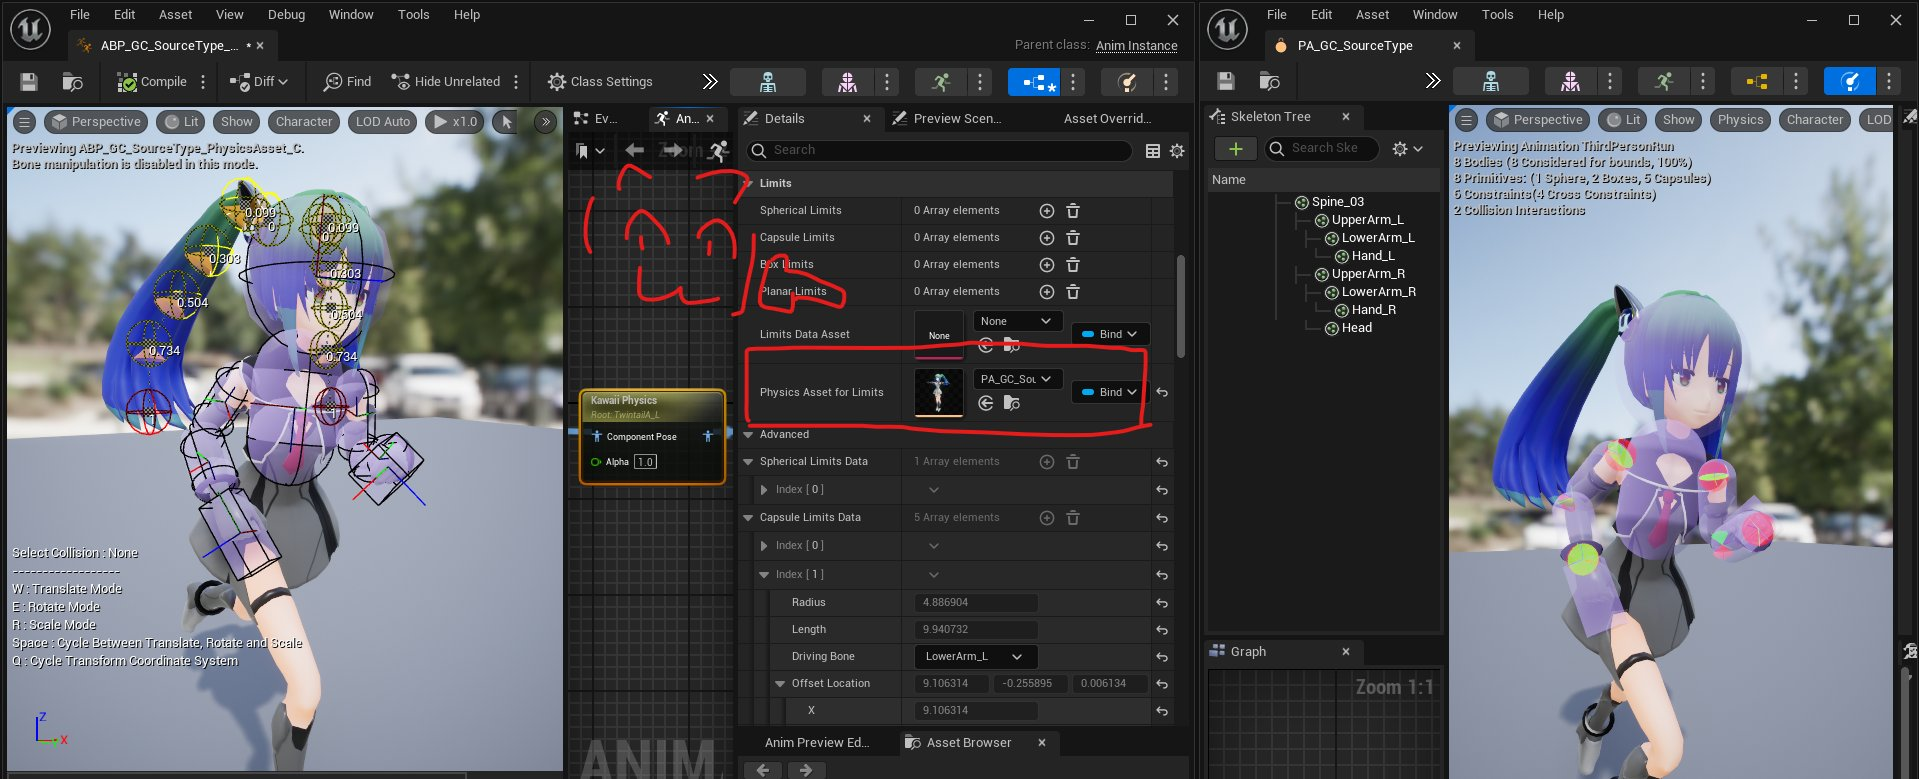Switch to Blueprint mode in PA_GC_SourceType window
1919x779 pixels.
(1757, 82)
